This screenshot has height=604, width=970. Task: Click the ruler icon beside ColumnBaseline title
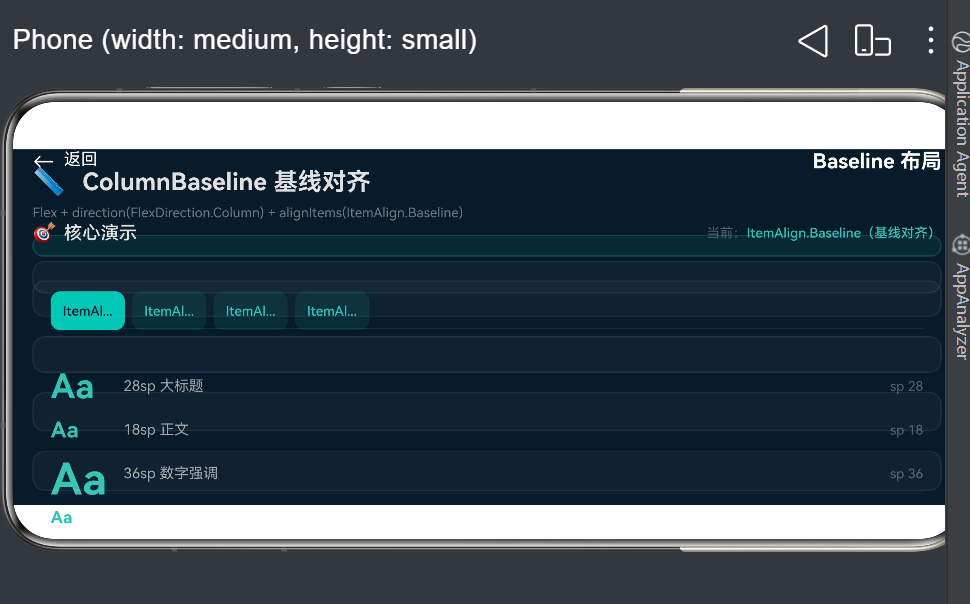[49, 183]
